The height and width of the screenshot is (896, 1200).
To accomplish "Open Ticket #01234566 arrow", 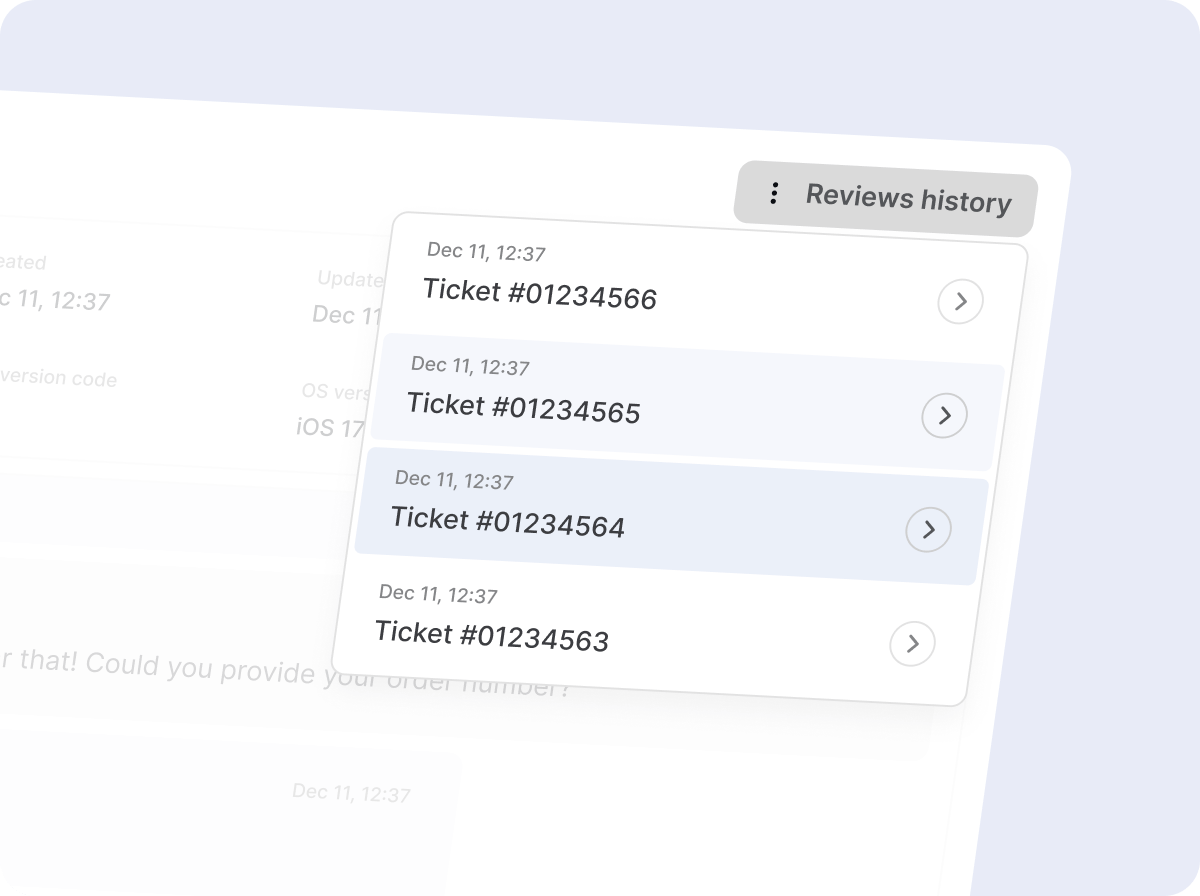I will click(960, 301).
